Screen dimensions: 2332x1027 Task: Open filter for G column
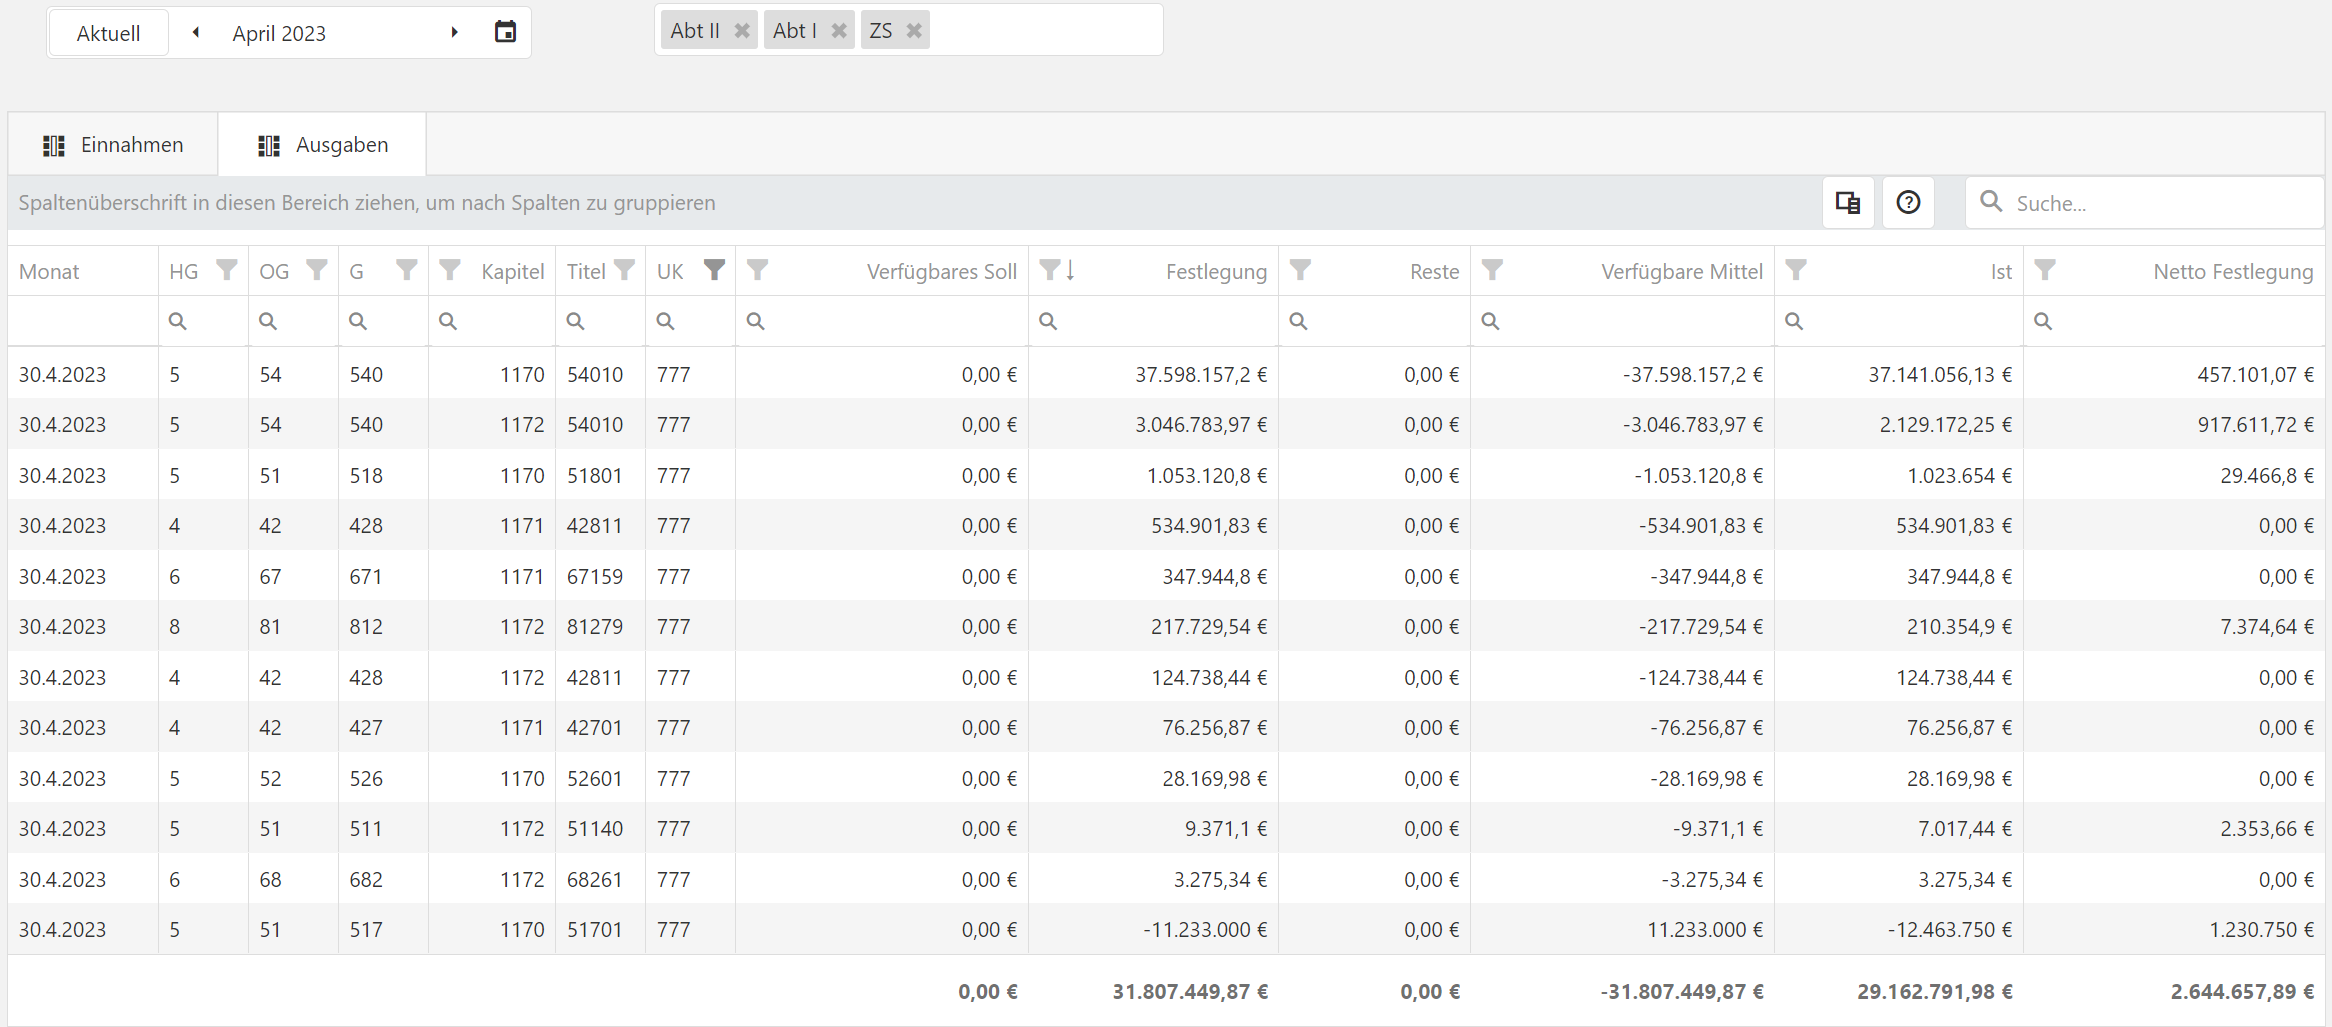407,270
